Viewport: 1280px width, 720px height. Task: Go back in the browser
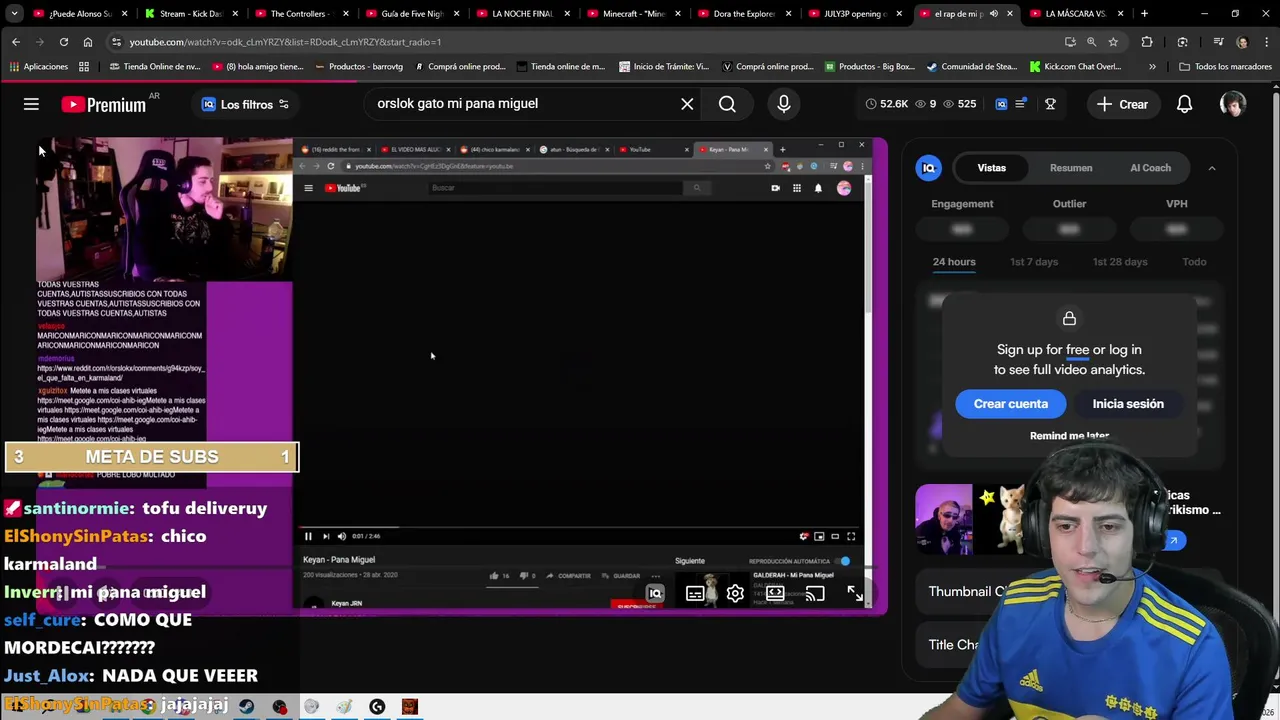16,42
